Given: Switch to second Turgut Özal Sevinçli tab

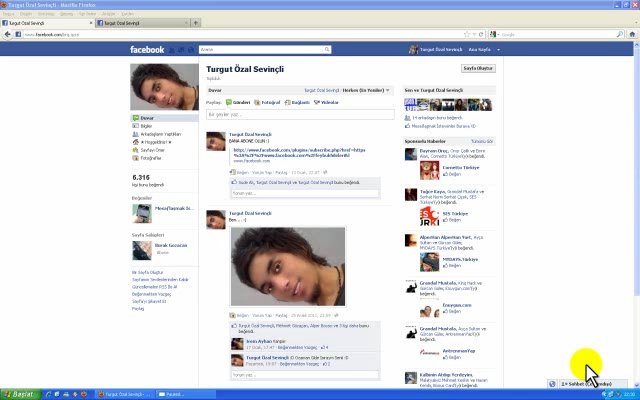Looking at the screenshot, I should 143,23.
